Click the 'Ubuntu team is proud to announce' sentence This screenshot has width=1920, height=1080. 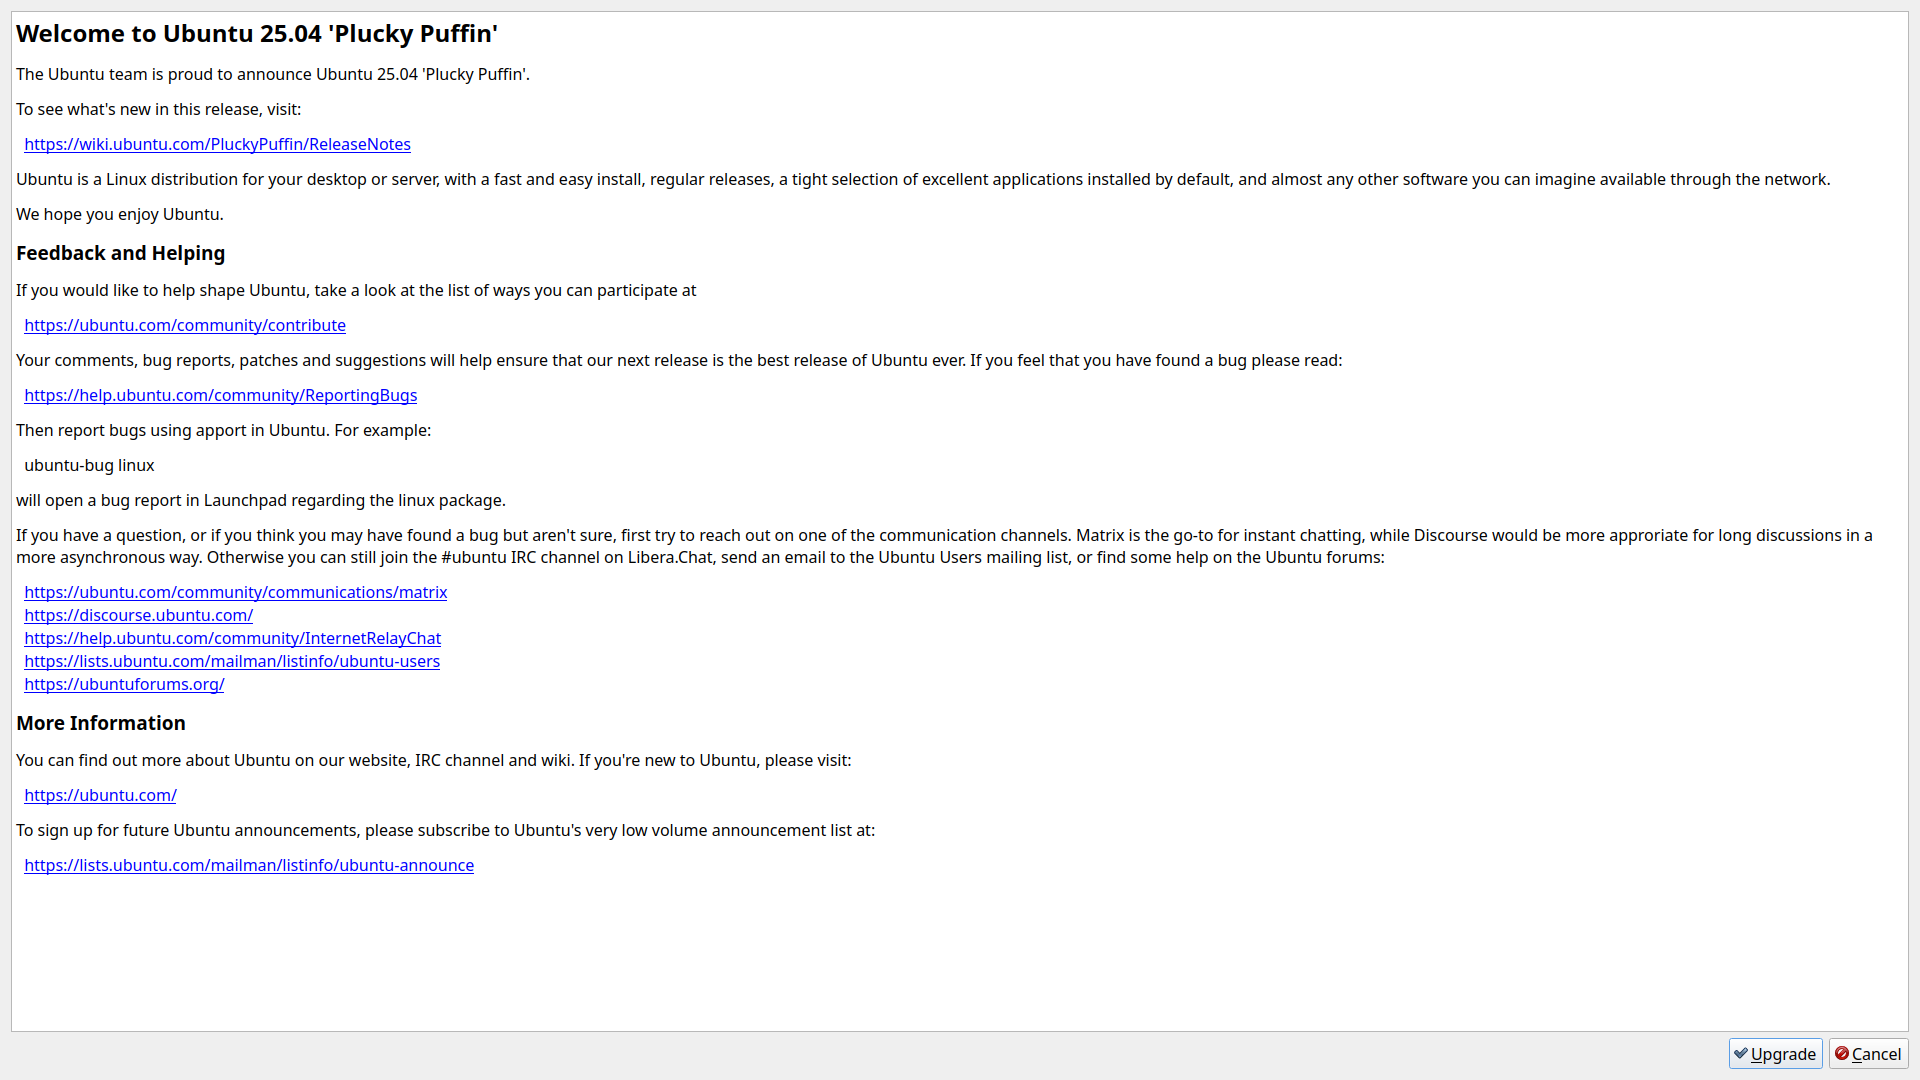[273, 74]
